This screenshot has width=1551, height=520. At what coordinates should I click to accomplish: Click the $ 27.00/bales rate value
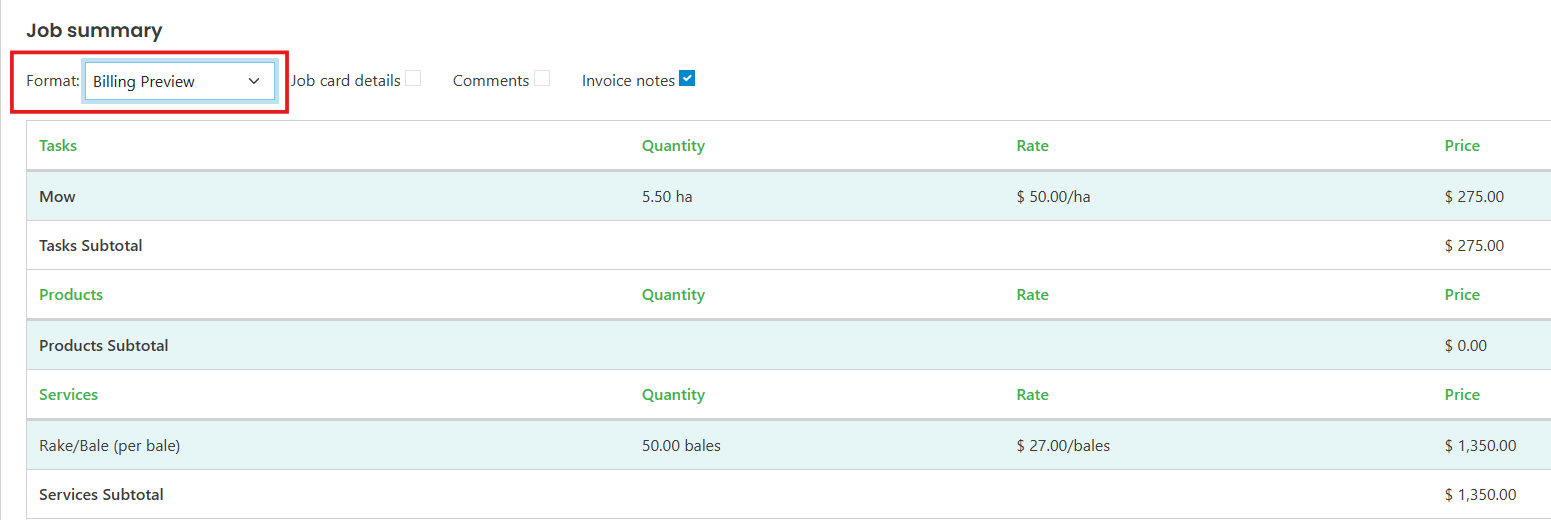1063,446
